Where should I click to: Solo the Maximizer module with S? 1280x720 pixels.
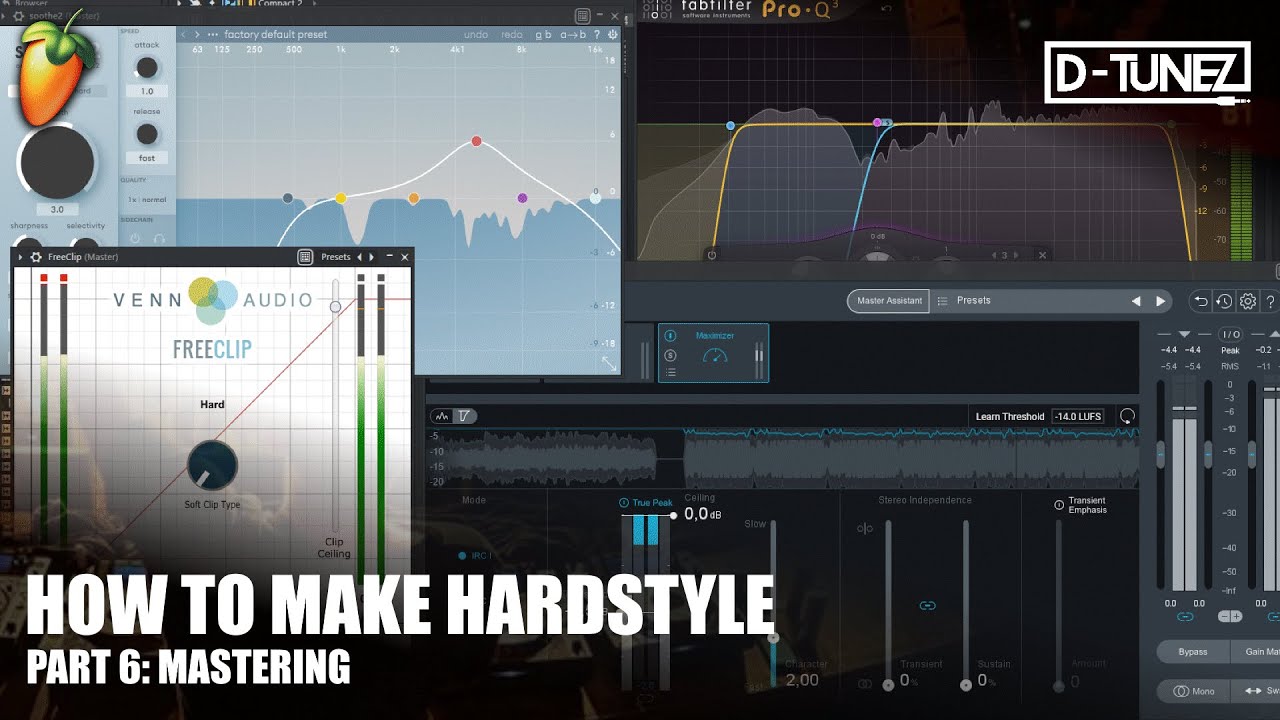tap(670, 354)
